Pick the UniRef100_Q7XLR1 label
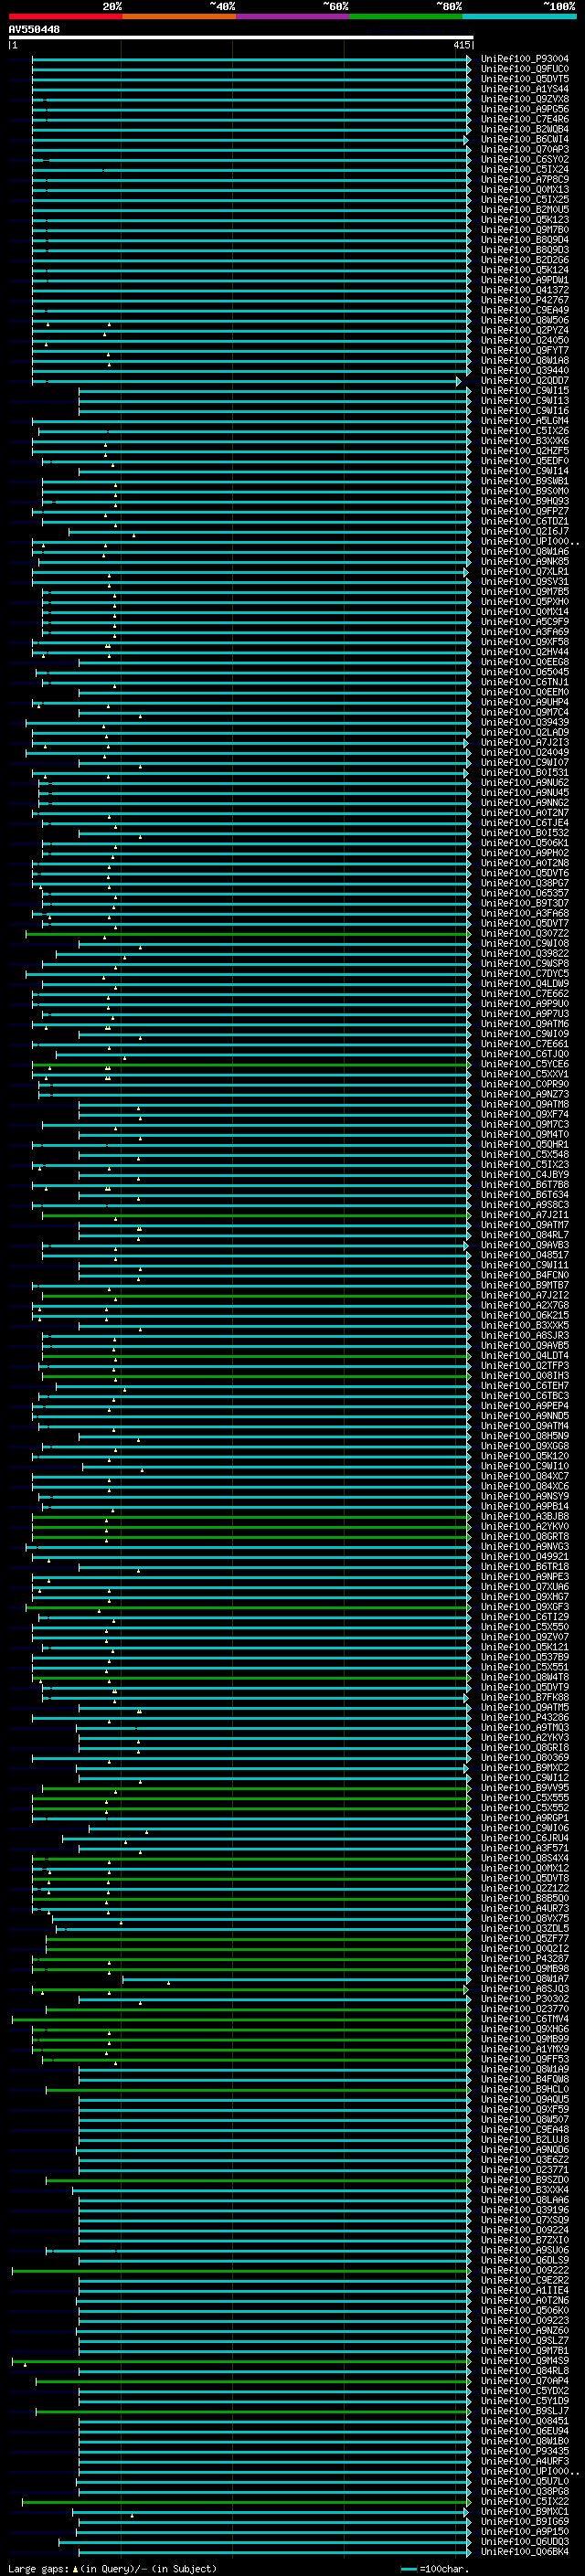585x2576 pixels. [x=525, y=572]
